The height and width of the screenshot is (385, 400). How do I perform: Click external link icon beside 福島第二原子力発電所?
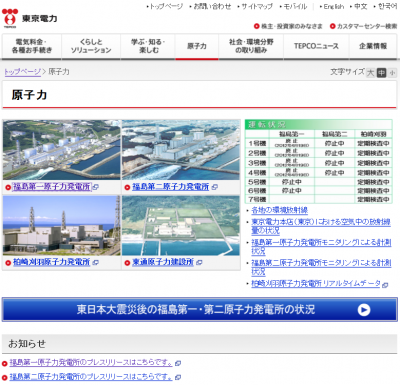coord(215,187)
